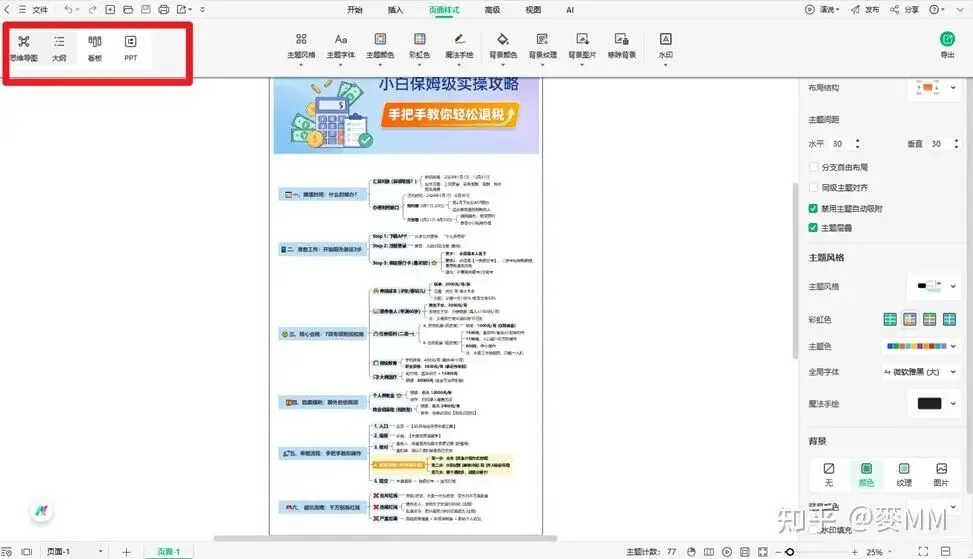Select the first 彩虹色 rainbow swatch
Viewport: 973px width, 559px height.
point(890,319)
